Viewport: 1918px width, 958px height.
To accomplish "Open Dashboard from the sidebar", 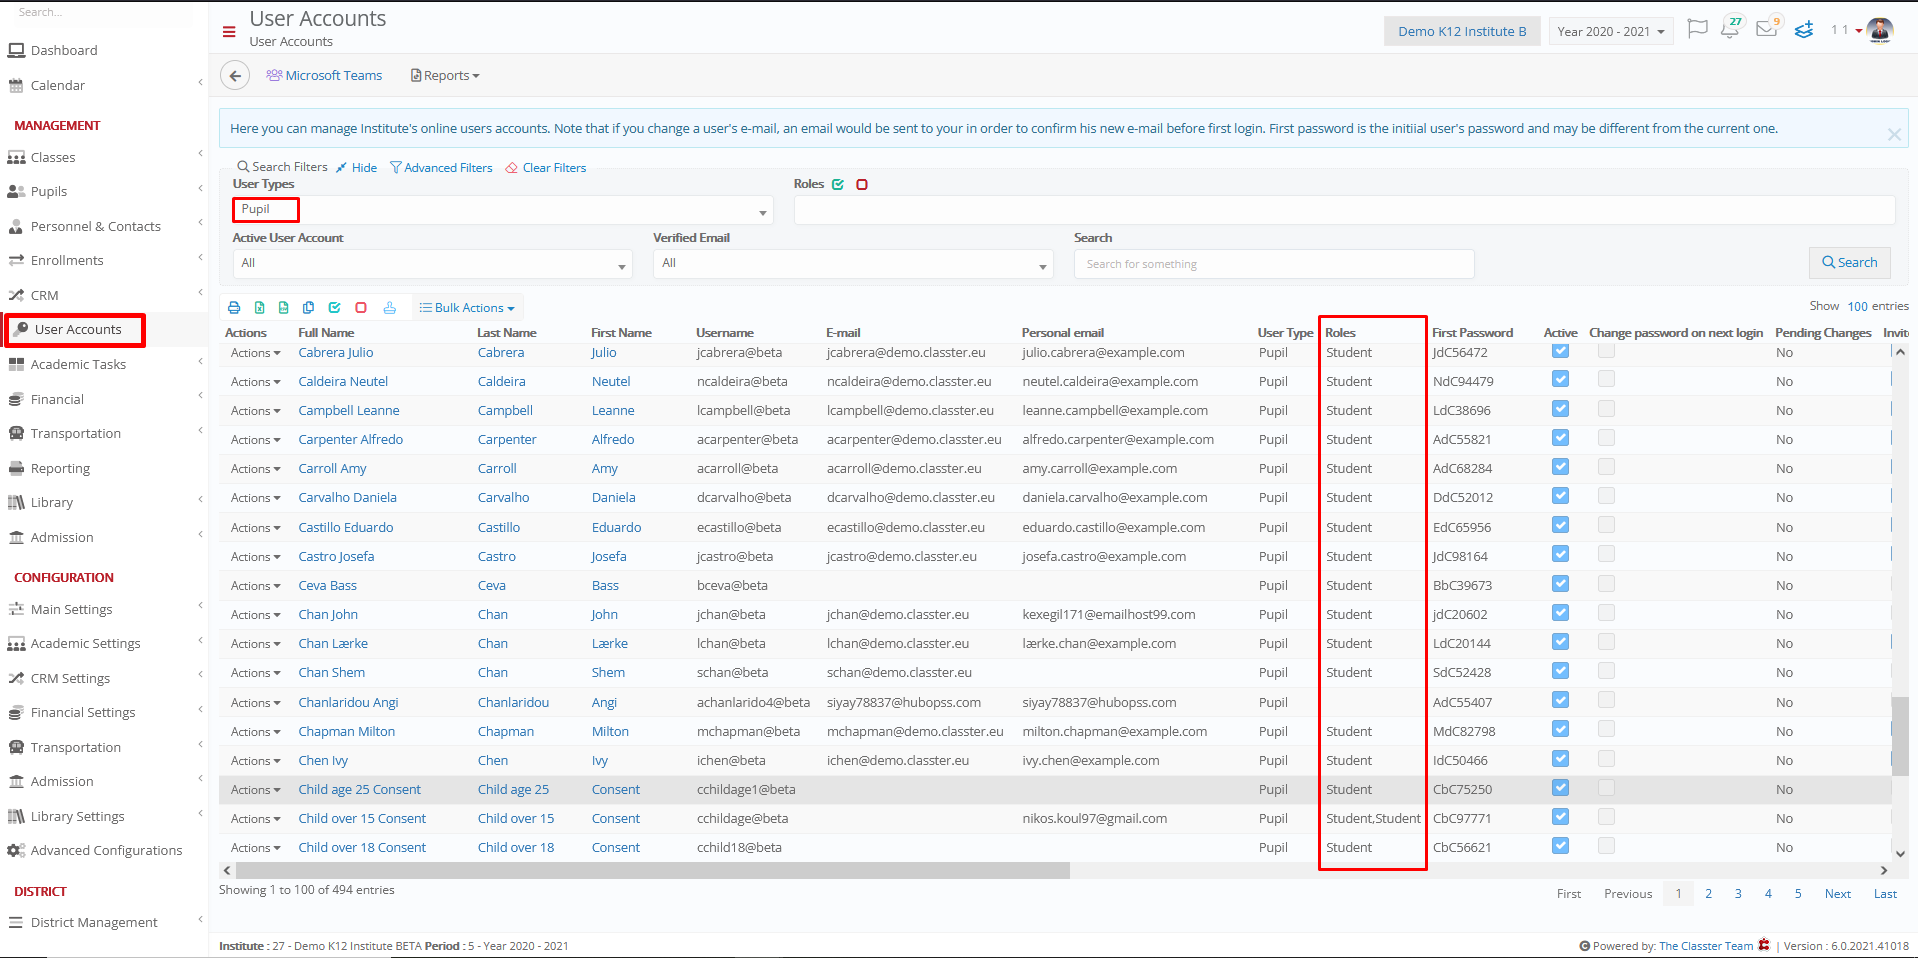I will [64, 50].
